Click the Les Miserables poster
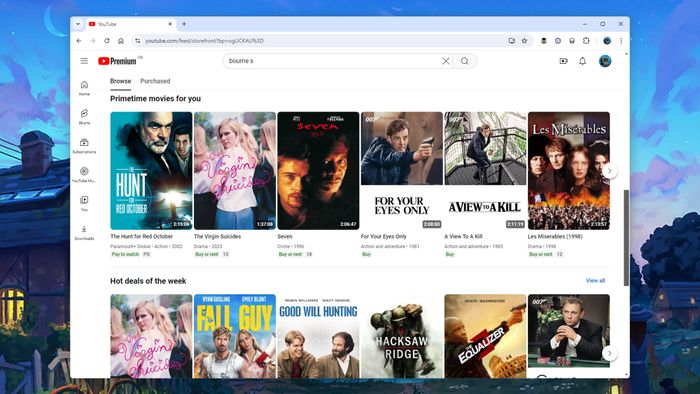The height and width of the screenshot is (394, 700). click(x=569, y=171)
